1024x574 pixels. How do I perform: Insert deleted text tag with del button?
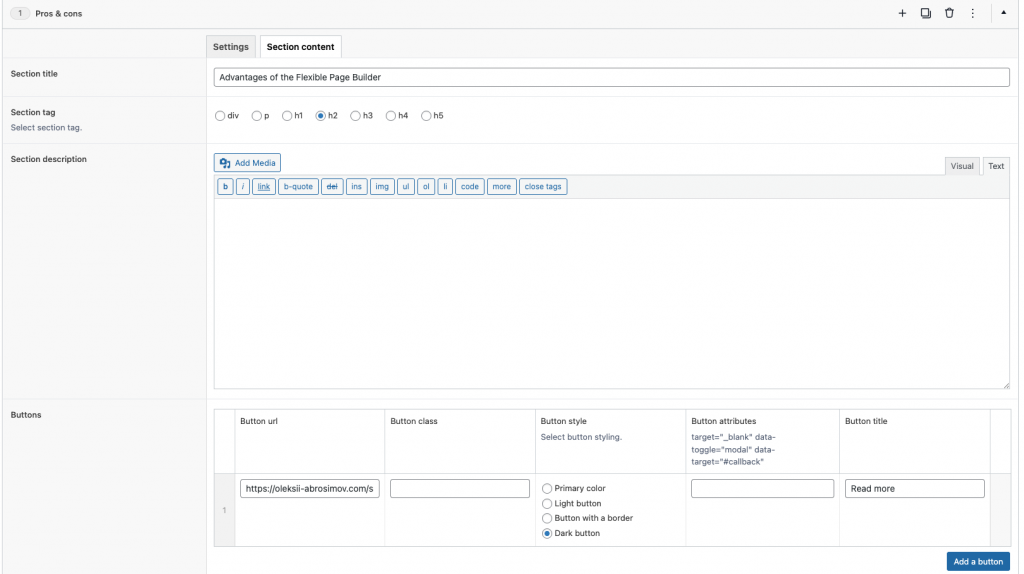coord(332,187)
